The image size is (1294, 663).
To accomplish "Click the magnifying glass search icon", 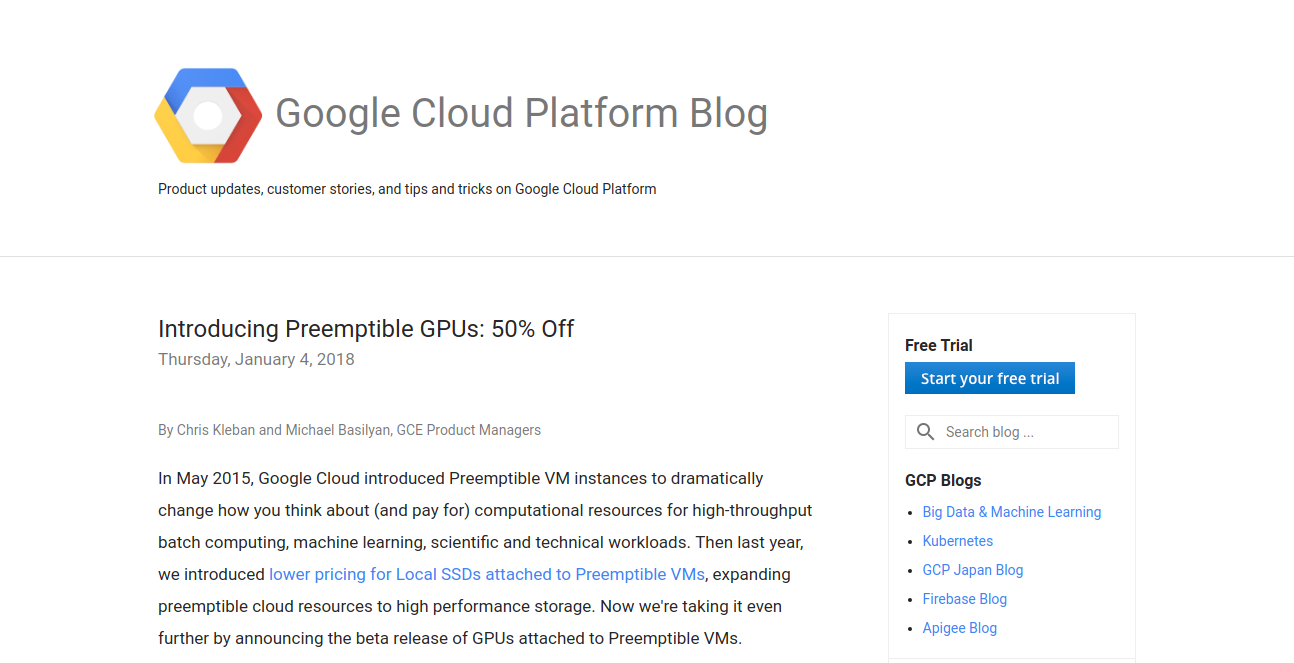I will point(926,432).
